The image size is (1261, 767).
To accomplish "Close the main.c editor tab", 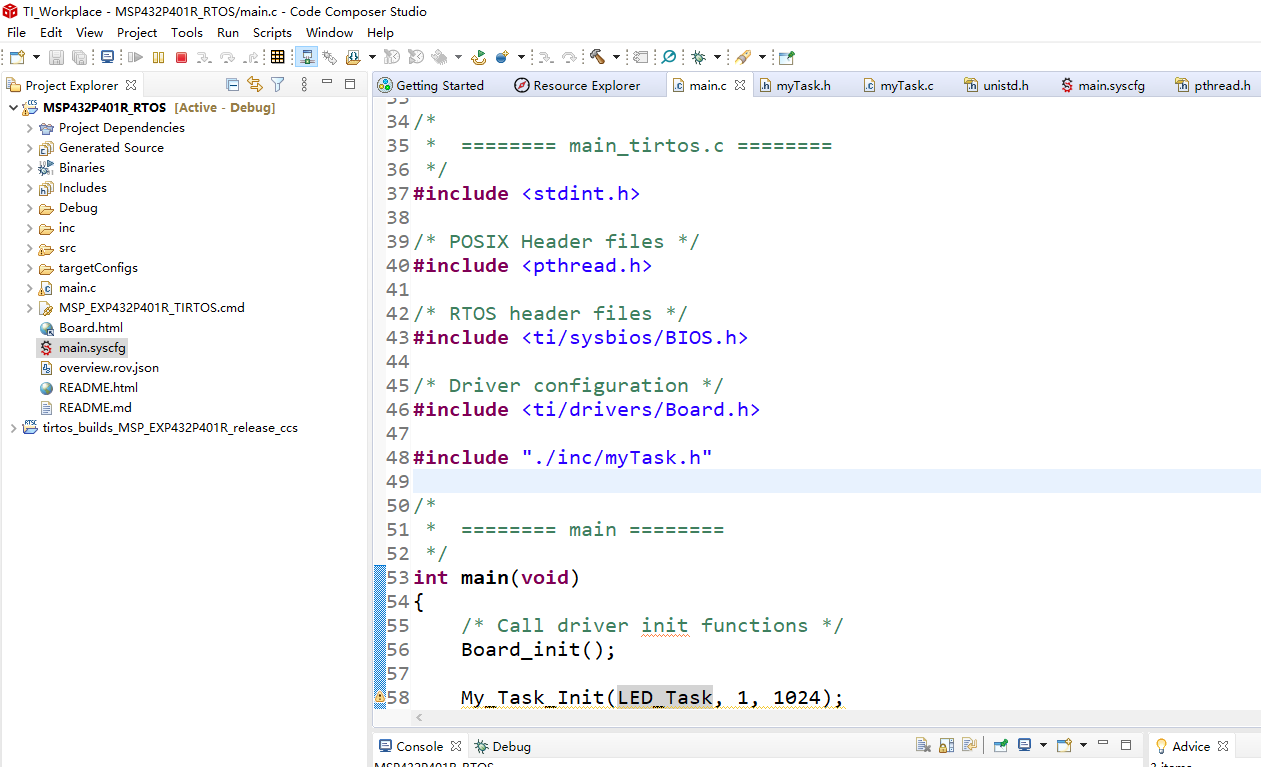I will point(740,85).
